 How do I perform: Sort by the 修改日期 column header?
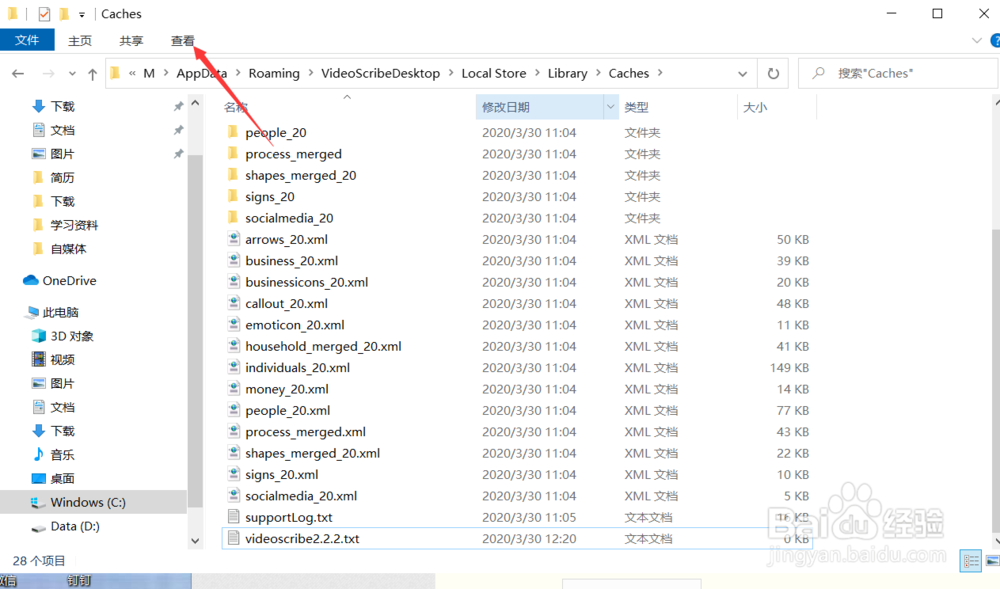click(506, 107)
